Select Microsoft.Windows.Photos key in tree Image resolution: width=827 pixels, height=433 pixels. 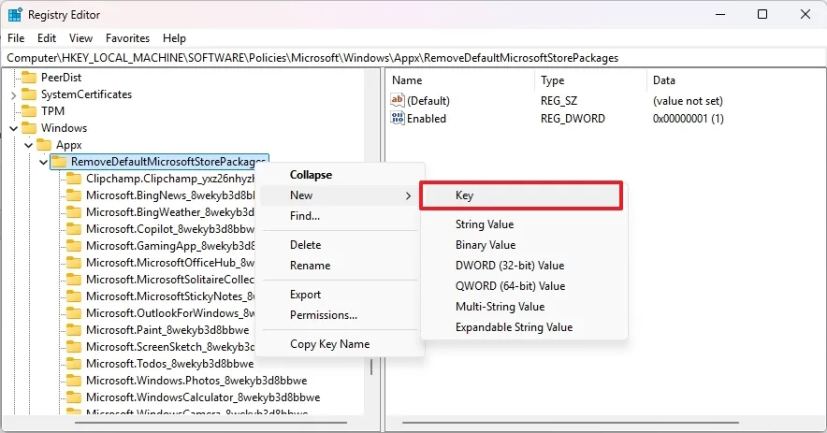[x=196, y=380]
